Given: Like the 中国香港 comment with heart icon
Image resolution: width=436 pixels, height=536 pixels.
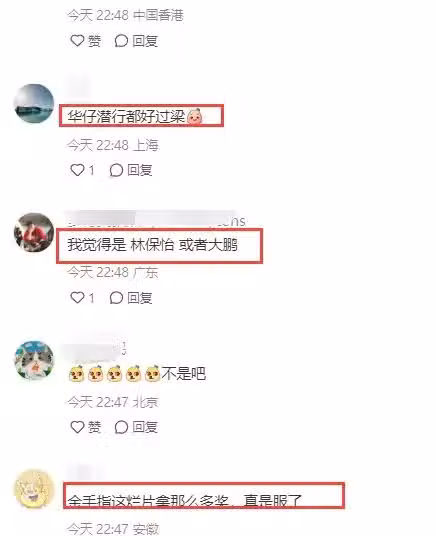Looking at the screenshot, I should point(85,41).
